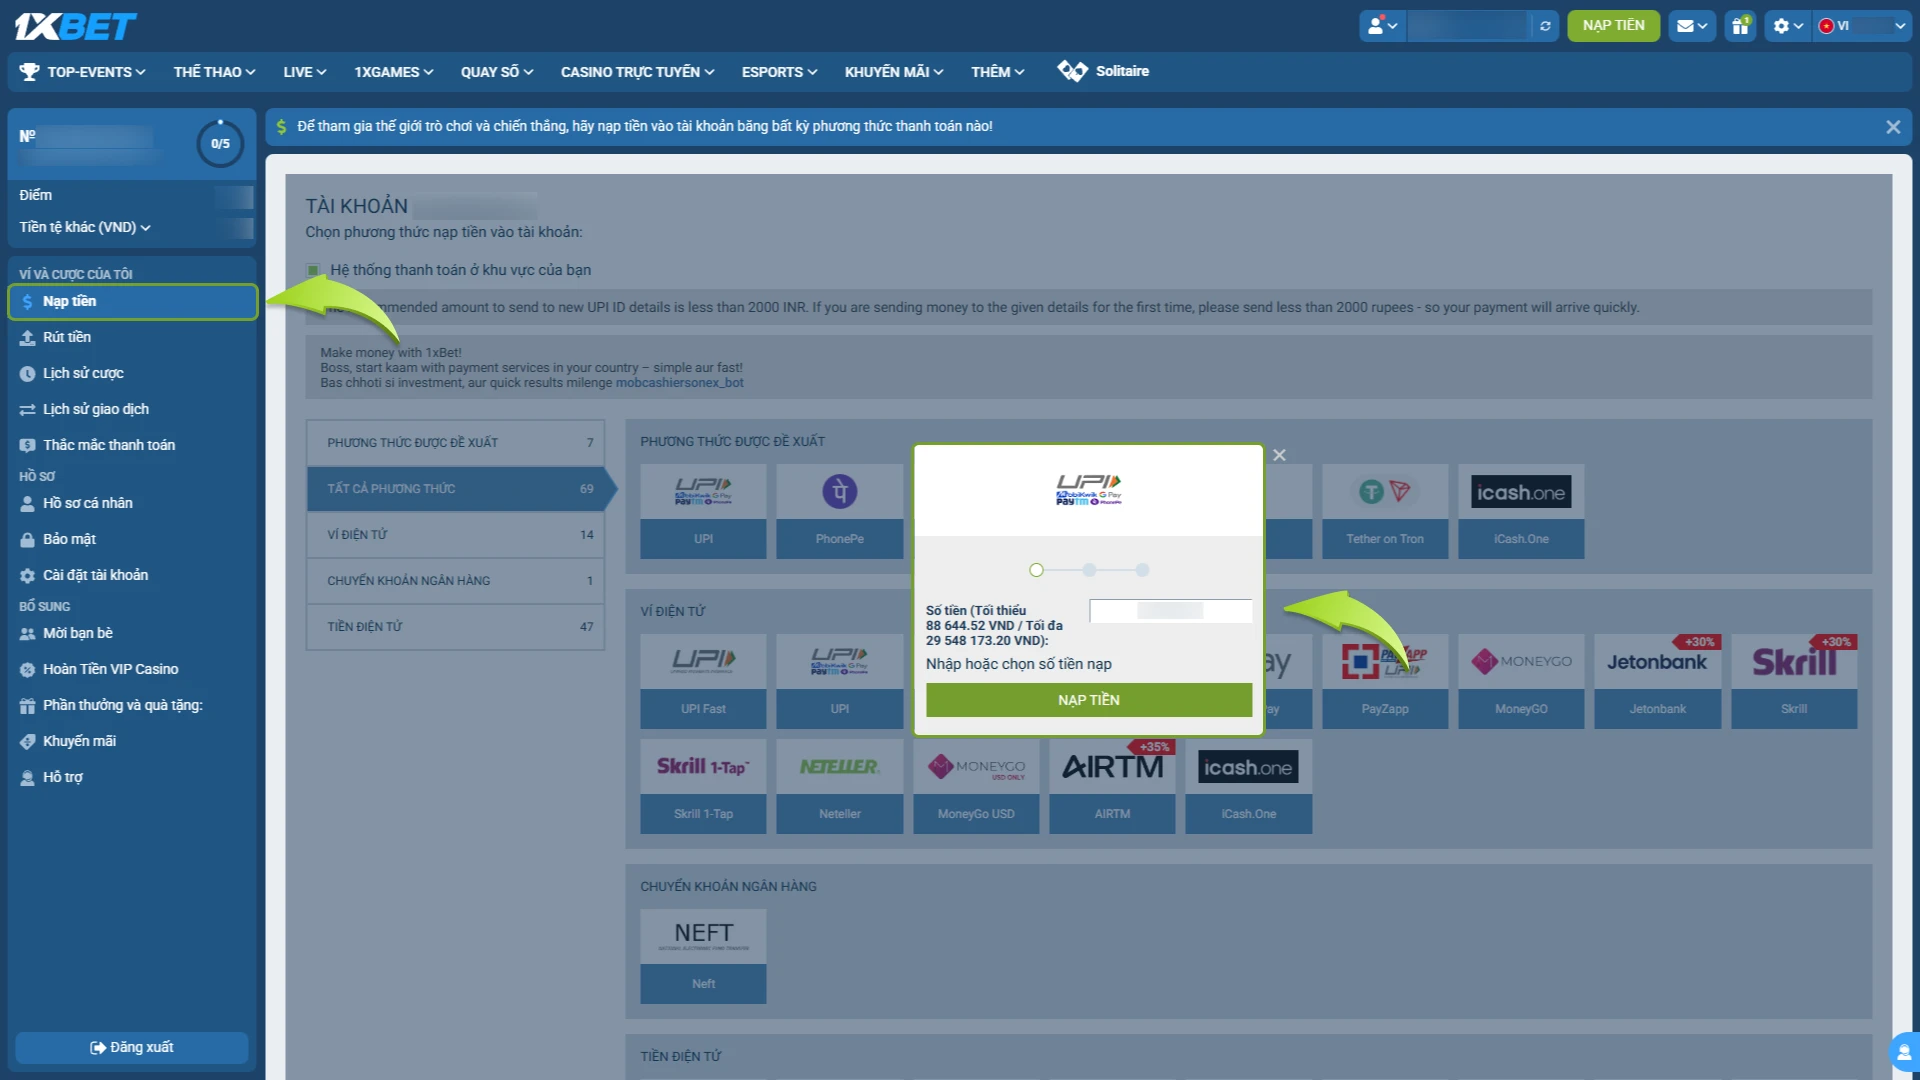Choose iCash.One in recommended methods
Image resolution: width=1920 pixels, height=1080 pixels.
(1521, 511)
